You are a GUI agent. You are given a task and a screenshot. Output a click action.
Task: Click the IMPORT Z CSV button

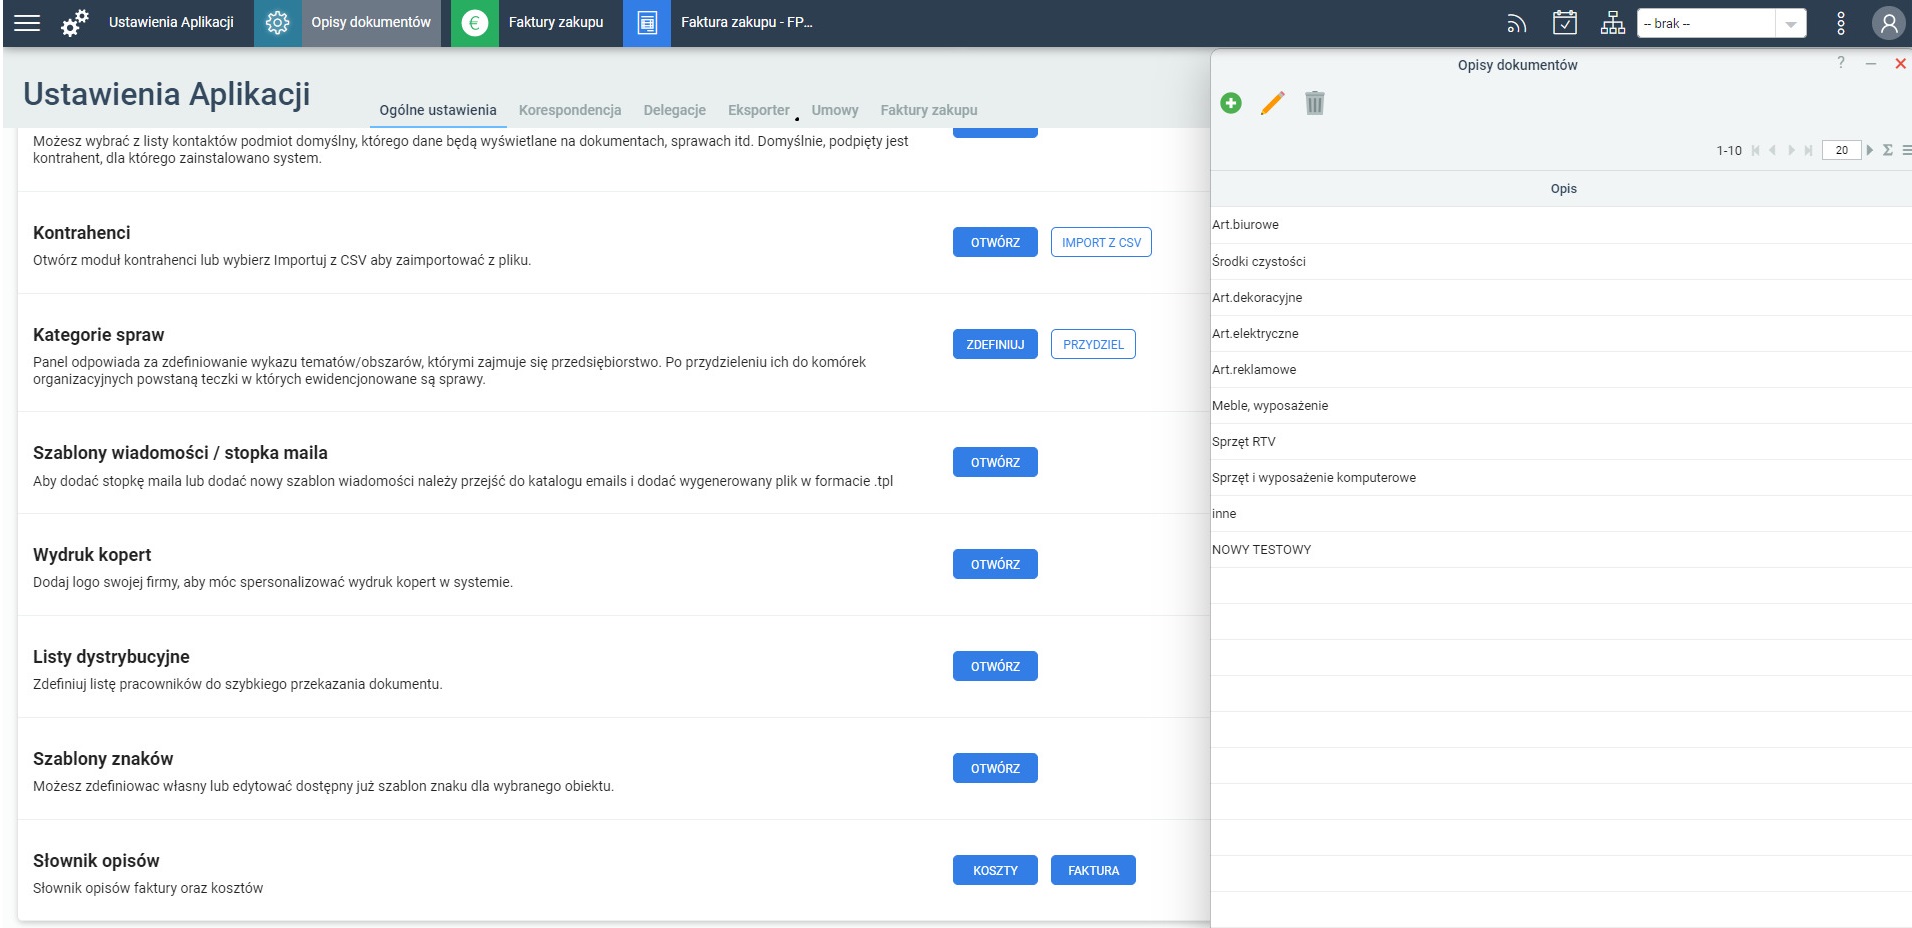1101,242
